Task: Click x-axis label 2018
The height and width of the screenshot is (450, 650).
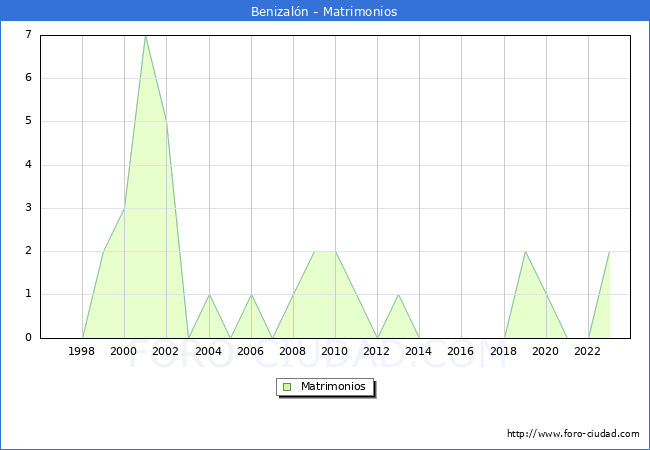Action: click(504, 351)
